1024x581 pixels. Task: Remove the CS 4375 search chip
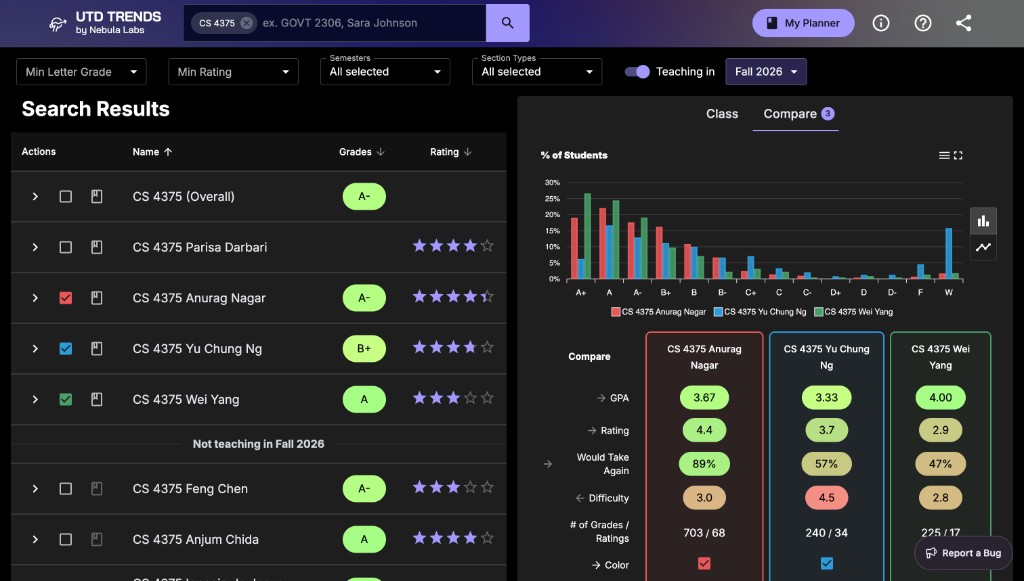coord(246,23)
